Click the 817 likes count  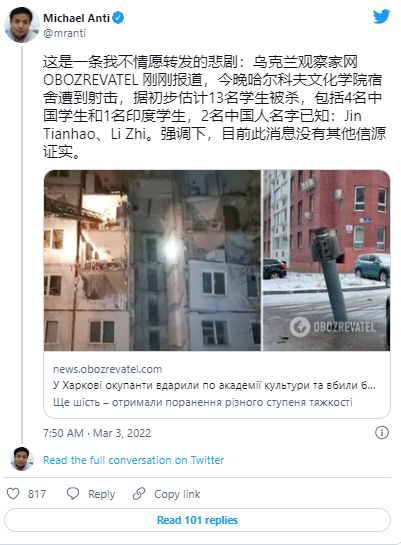[x=37, y=494]
